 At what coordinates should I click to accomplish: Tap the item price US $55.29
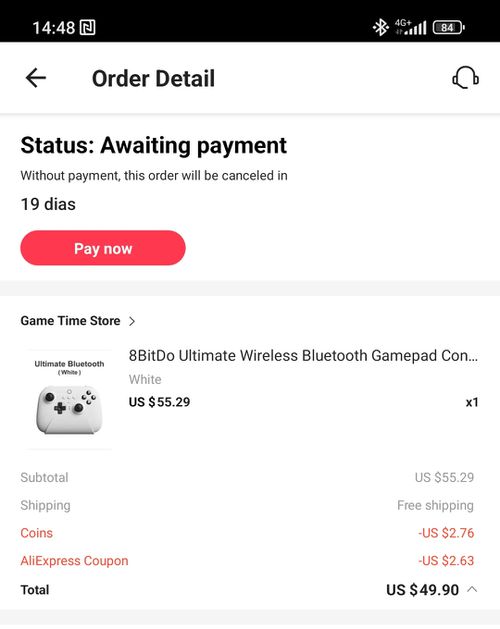[x=159, y=402]
